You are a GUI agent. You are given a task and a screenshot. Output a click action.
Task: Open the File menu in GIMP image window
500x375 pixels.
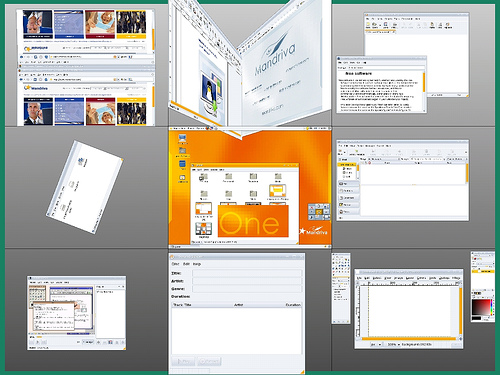pos(359,278)
